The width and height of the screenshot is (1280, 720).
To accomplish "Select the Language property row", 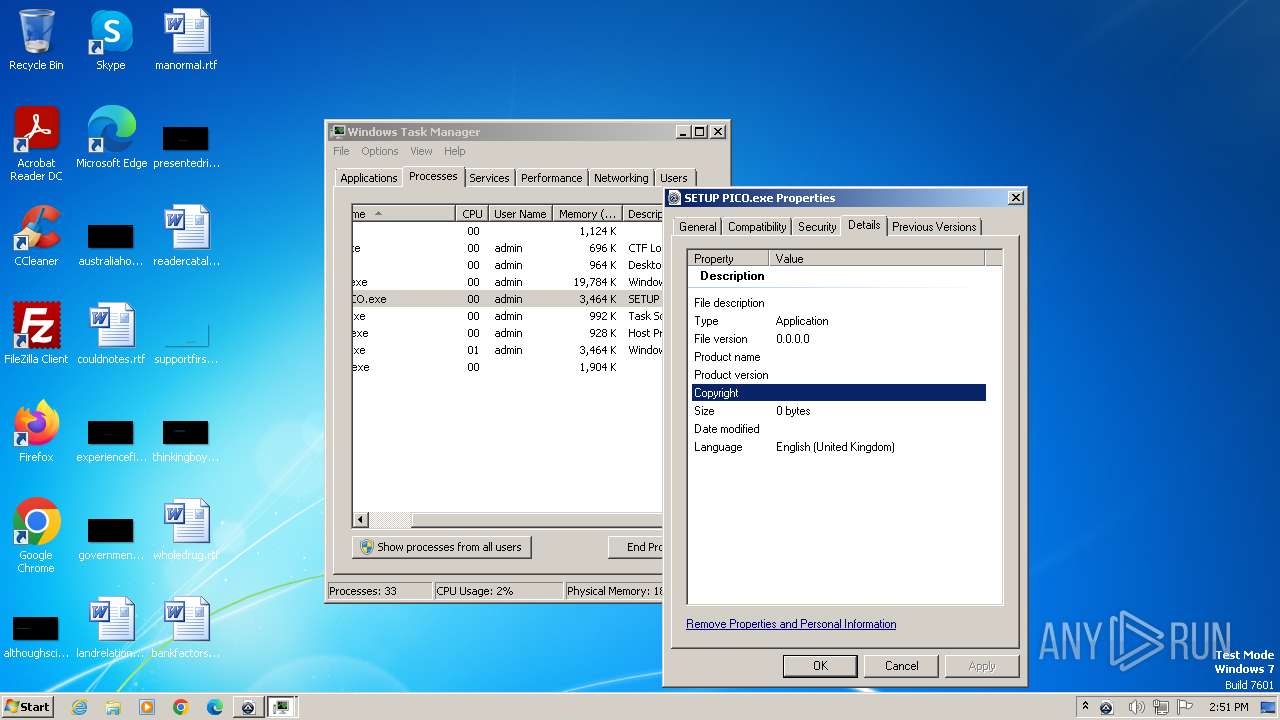I will click(x=839, y=447).
